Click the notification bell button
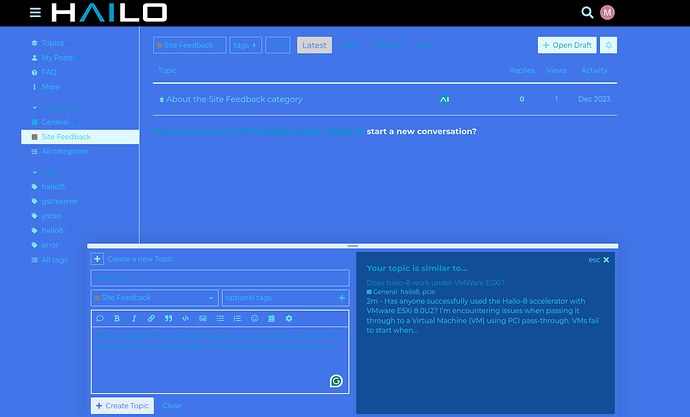 tap(609, 45)
